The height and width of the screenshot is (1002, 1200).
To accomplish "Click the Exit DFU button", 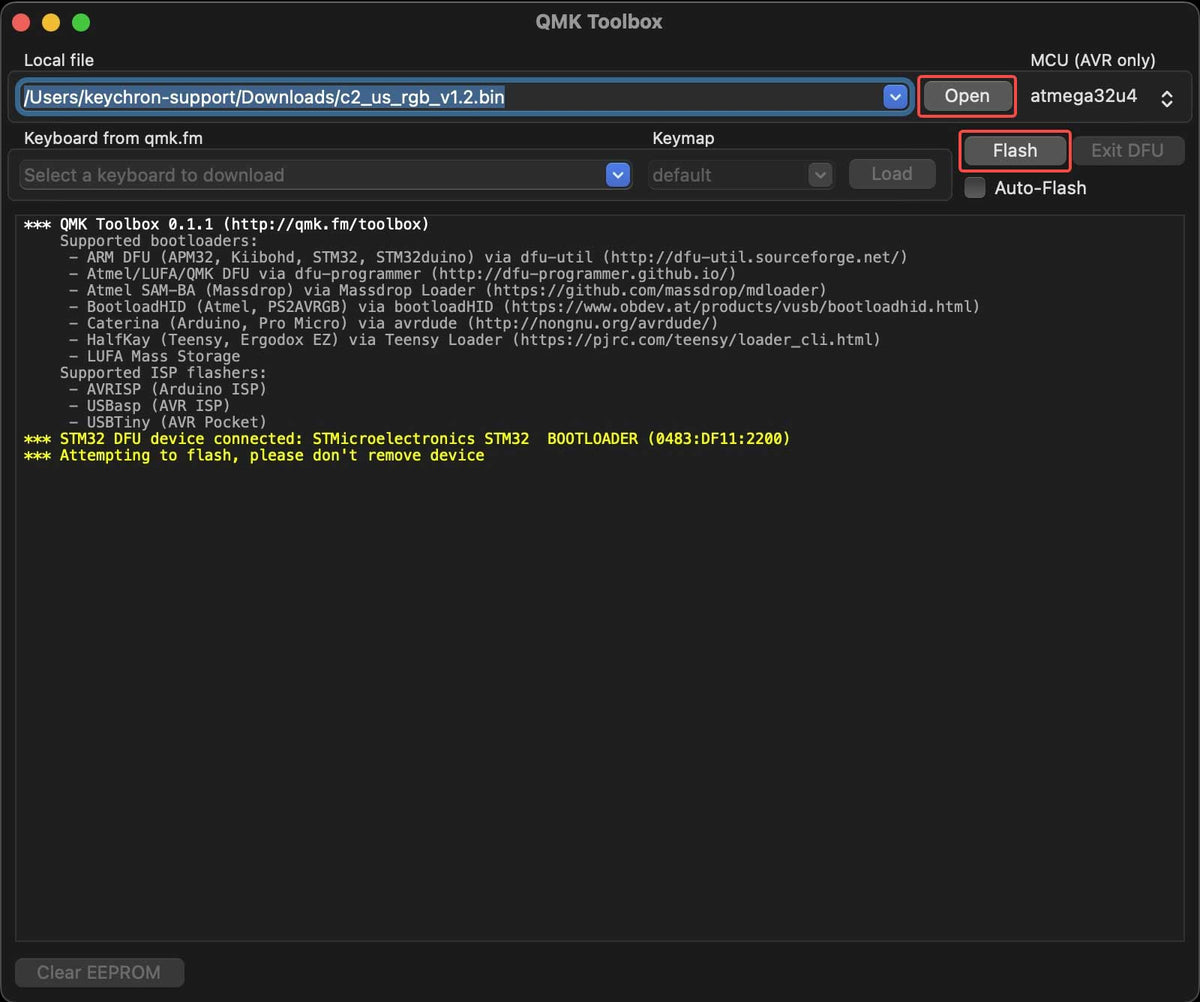I will coord(1127,151).
